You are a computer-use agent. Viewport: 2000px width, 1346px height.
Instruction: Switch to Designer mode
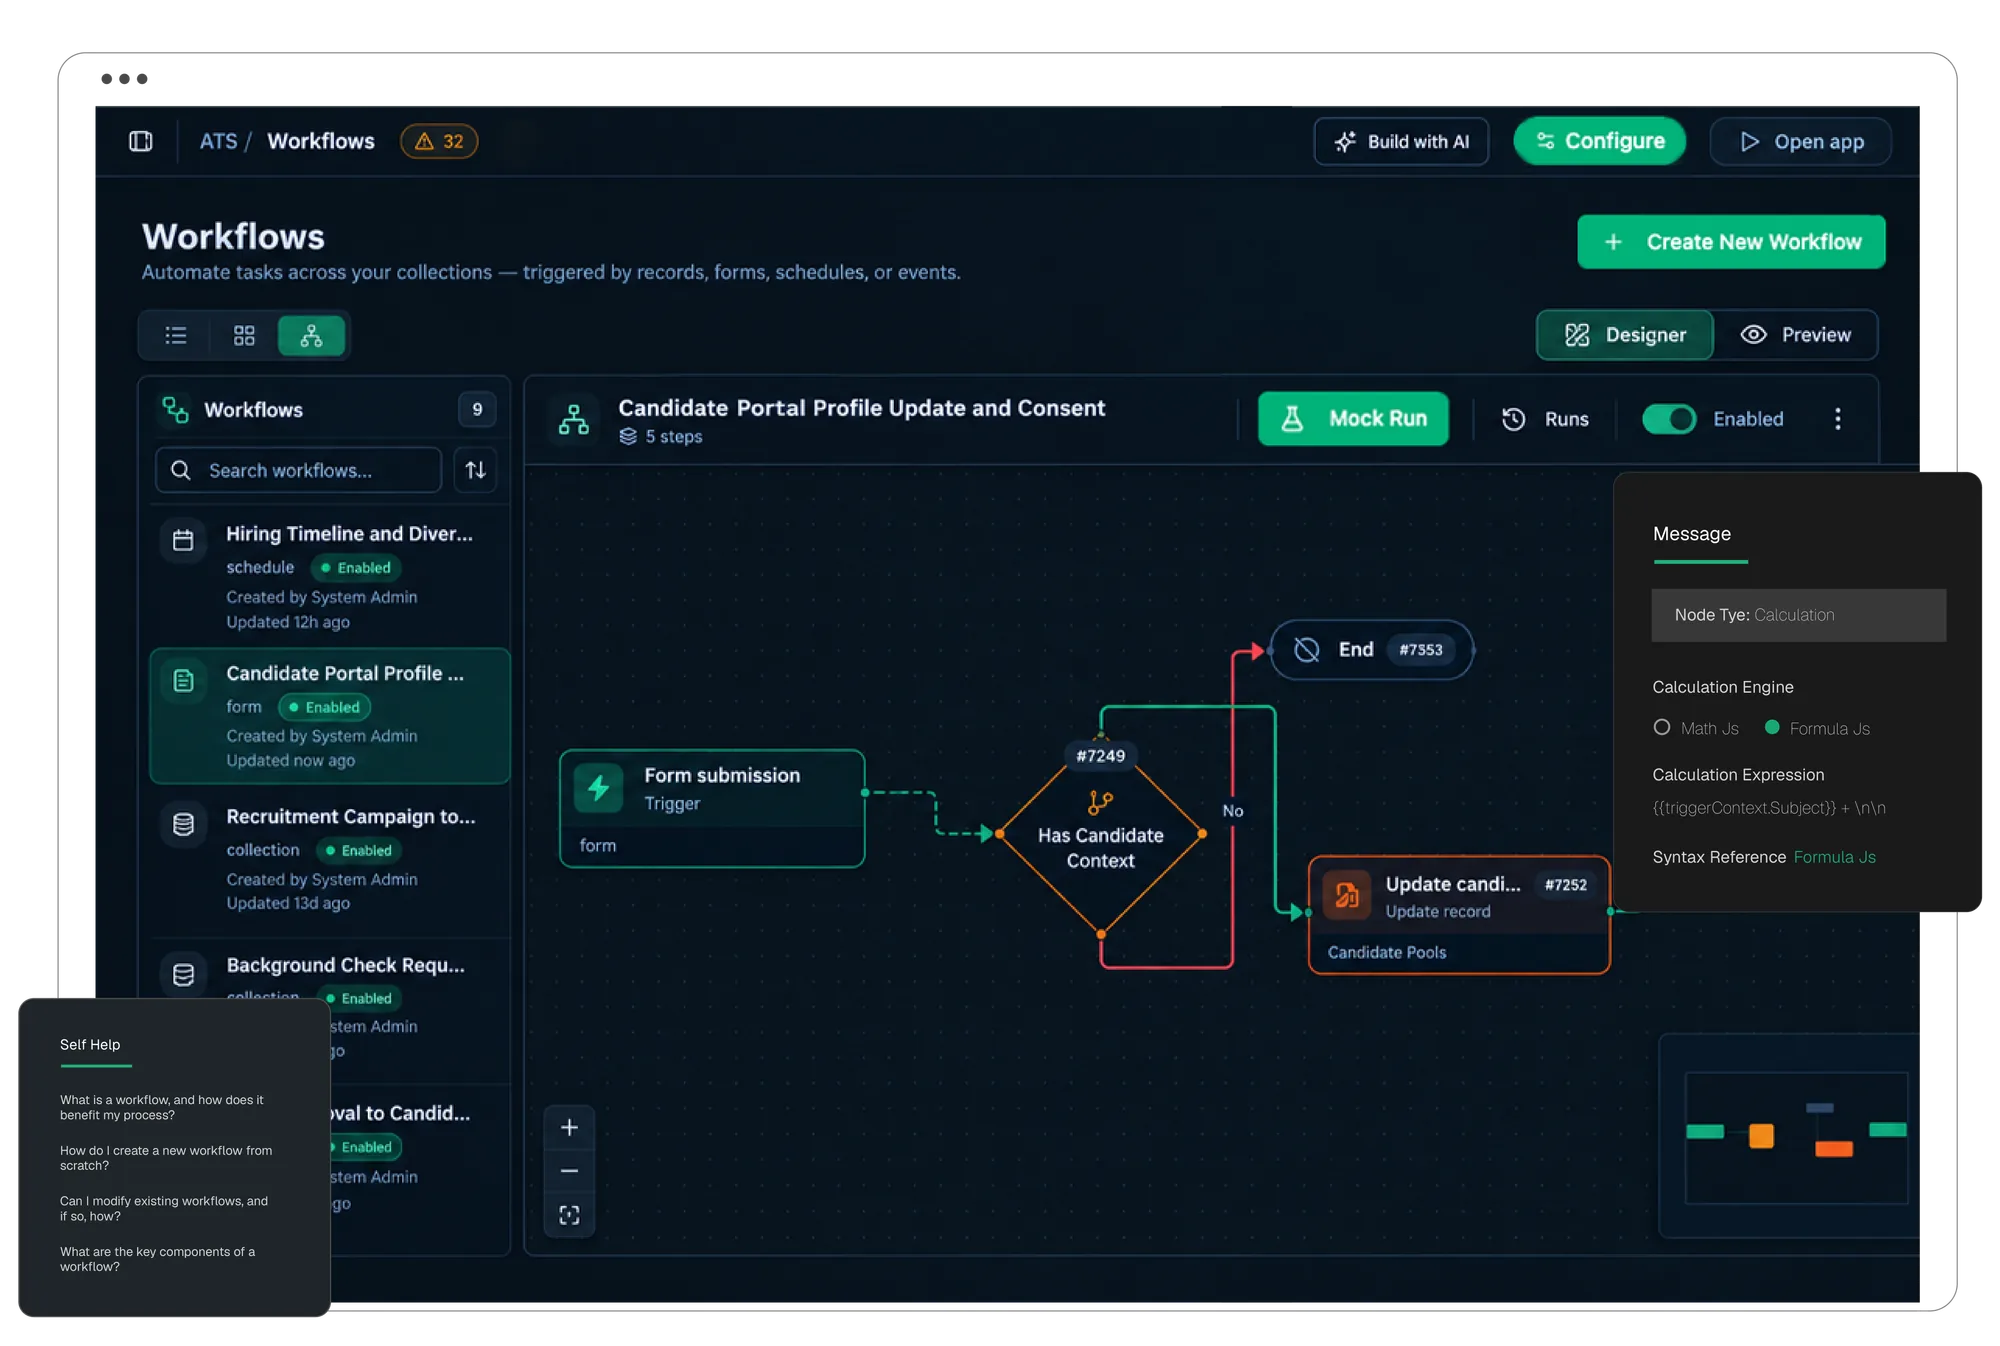pyautogui.click(x=1625, y=335)
